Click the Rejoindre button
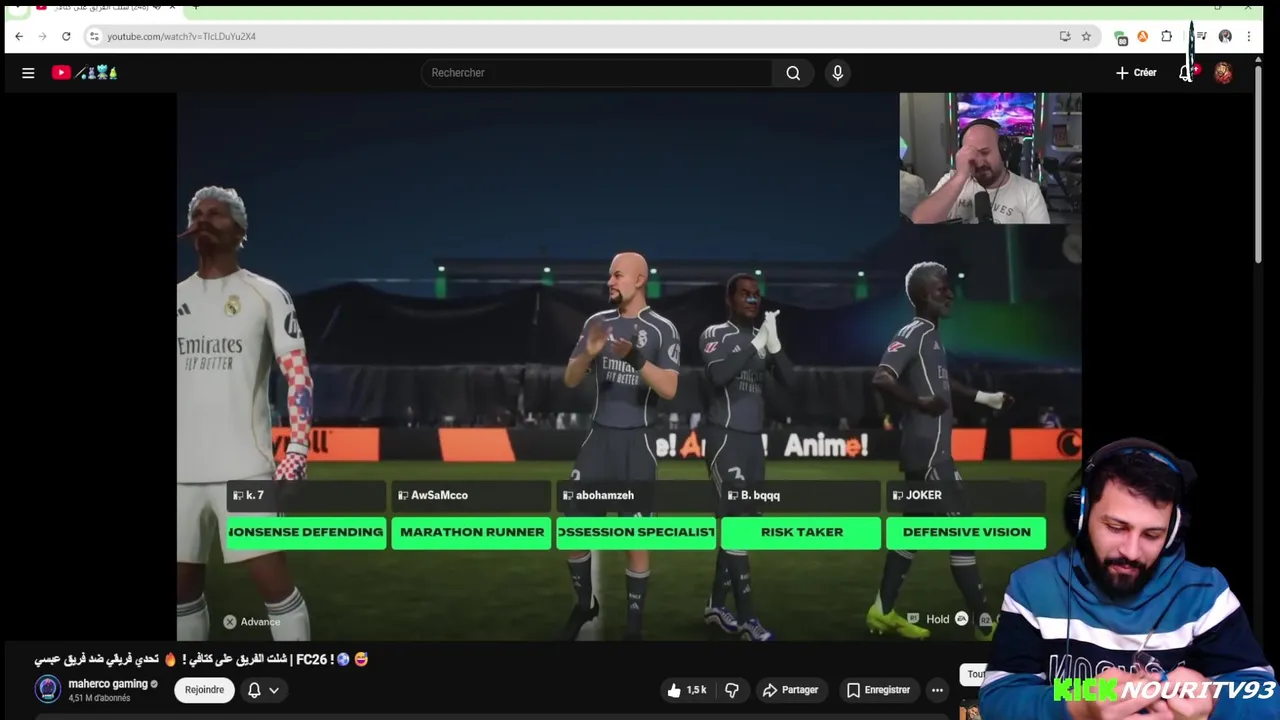The image size is (1280, 720). pos(204,690)
